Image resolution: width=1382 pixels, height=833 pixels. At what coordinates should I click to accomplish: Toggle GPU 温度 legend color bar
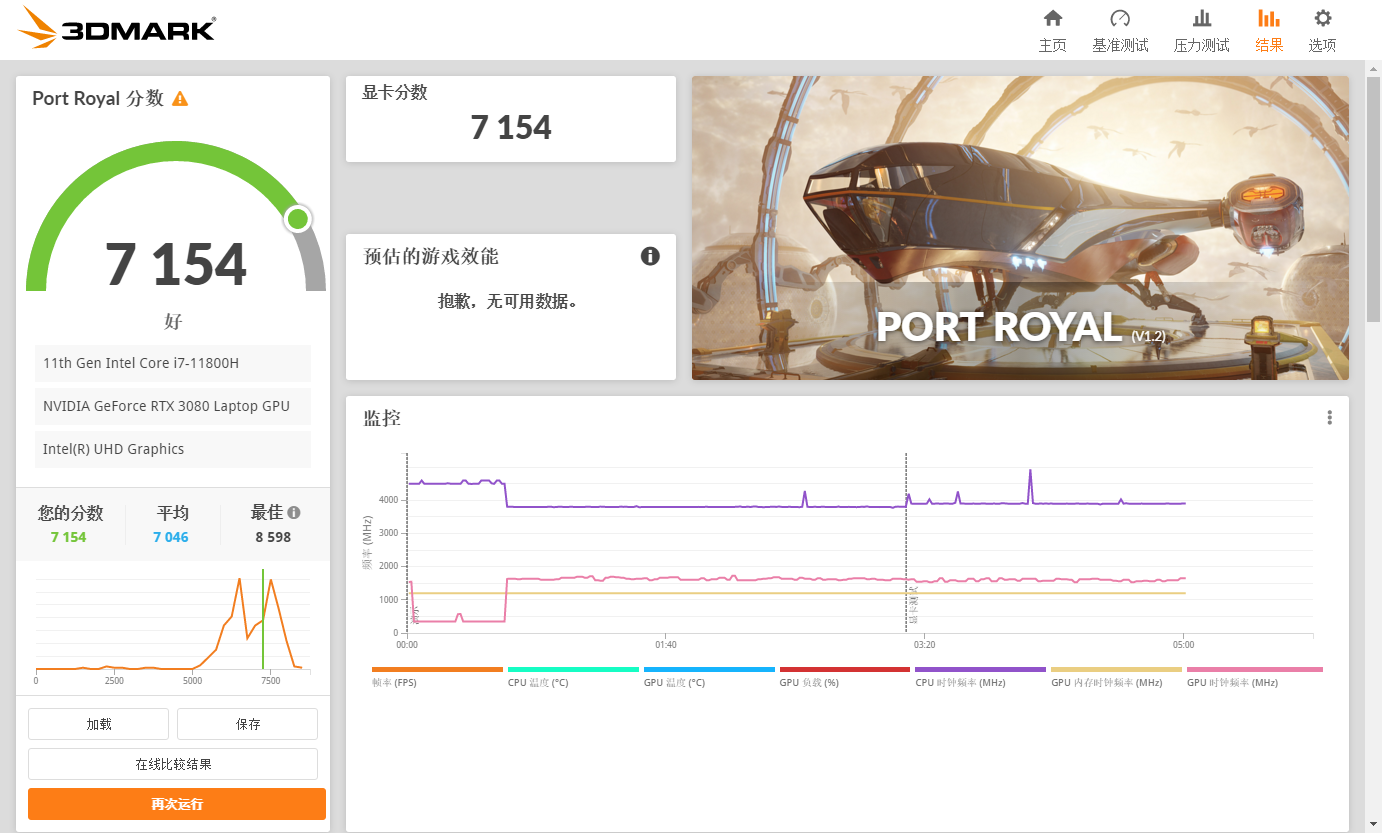click(709, 669)
